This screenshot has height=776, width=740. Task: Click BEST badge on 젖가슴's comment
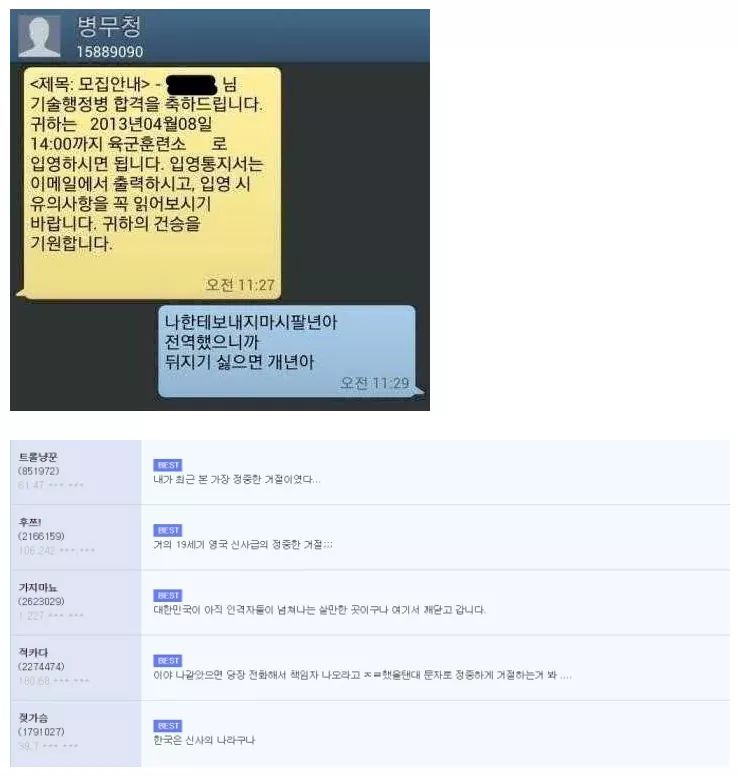(x=168, y=726)
